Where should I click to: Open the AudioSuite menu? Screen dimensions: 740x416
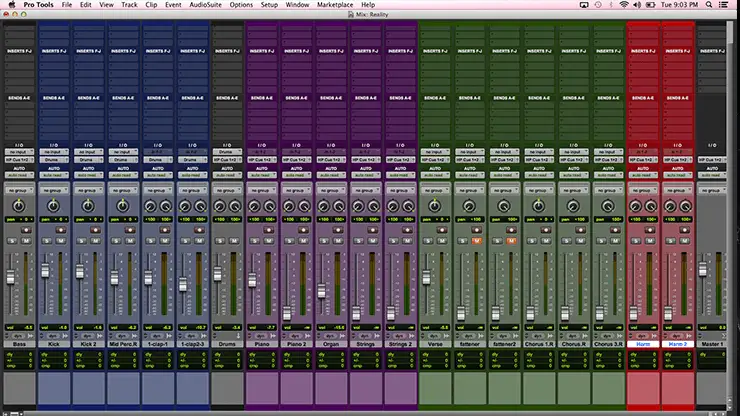pos(204,5)
